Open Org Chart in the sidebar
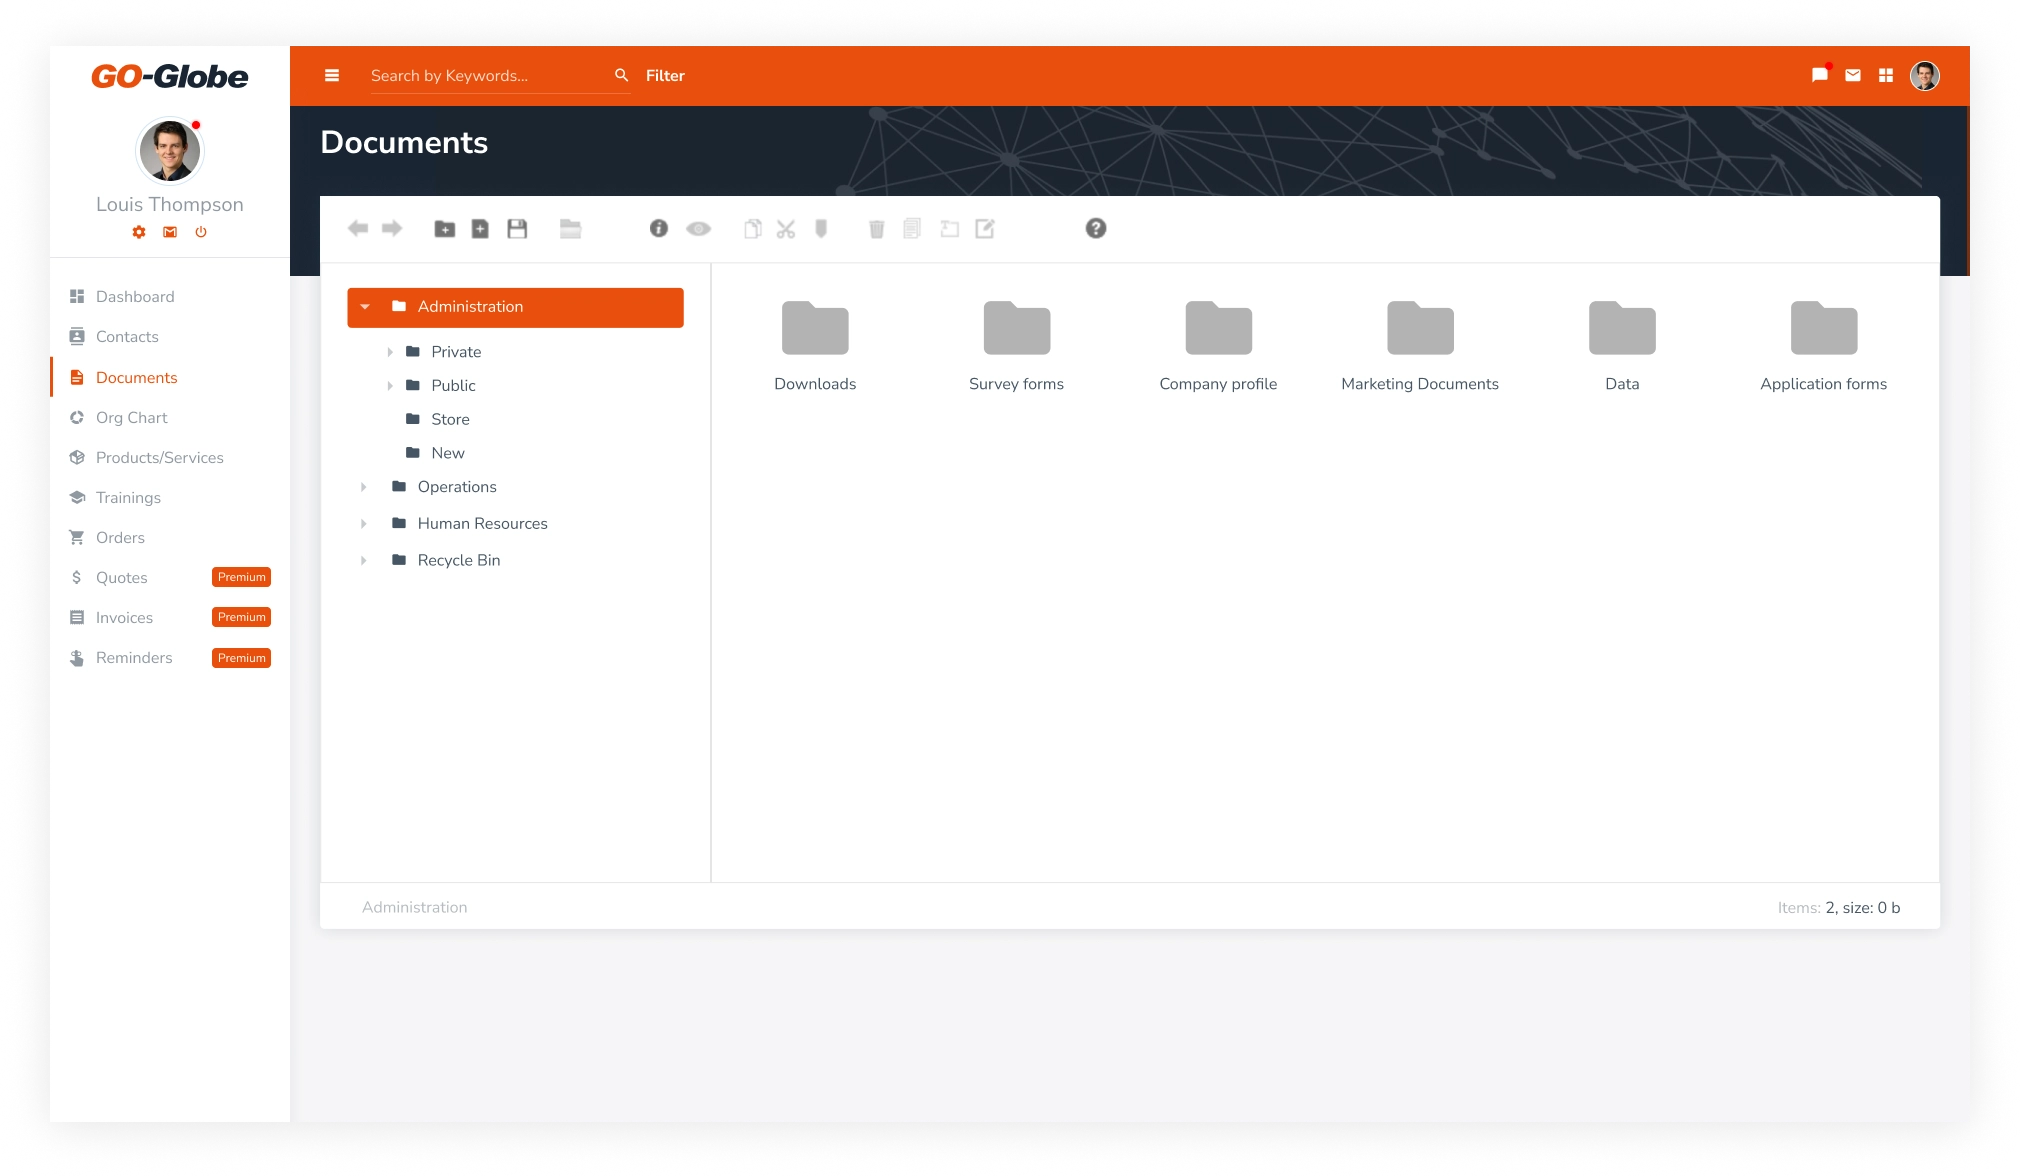The image size is (2020, 1176). click(131, 418)
